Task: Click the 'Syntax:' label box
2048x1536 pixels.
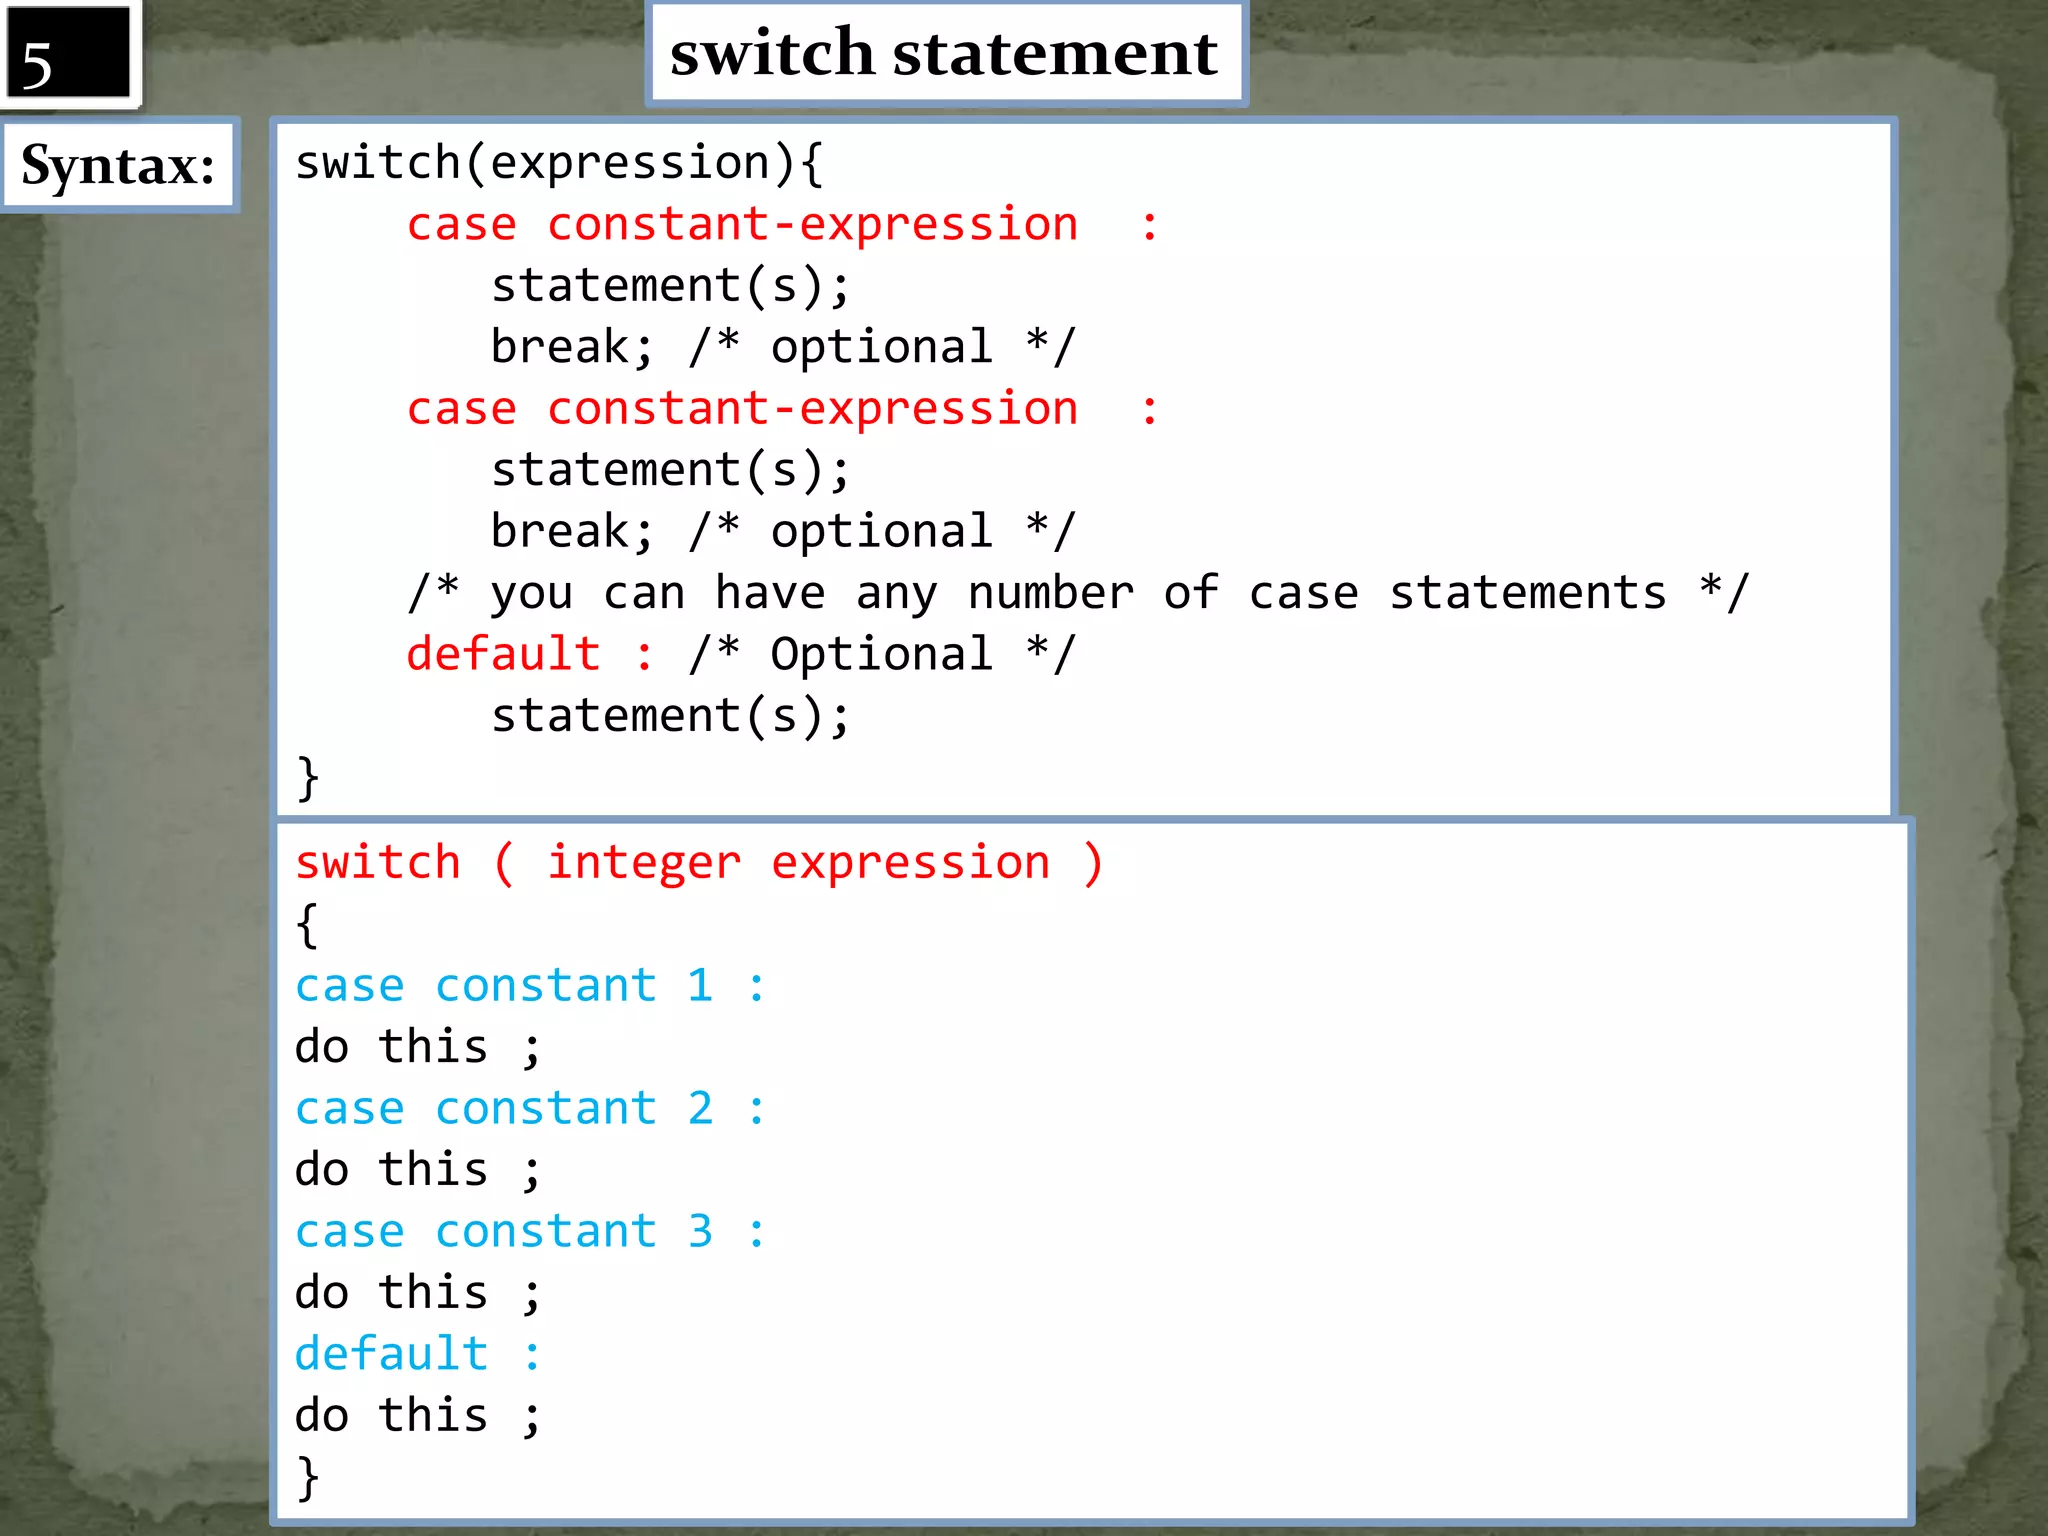Action: (119, 165)
